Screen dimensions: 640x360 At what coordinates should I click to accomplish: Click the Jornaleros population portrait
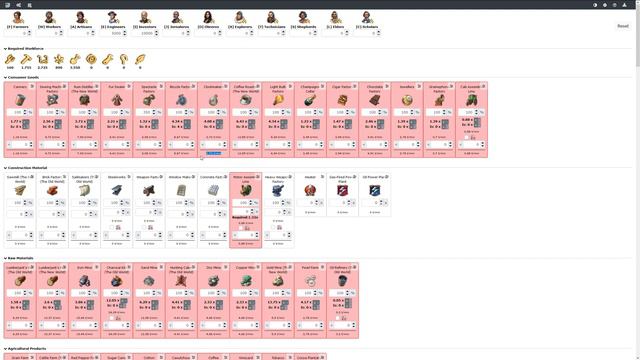[176, 17]
